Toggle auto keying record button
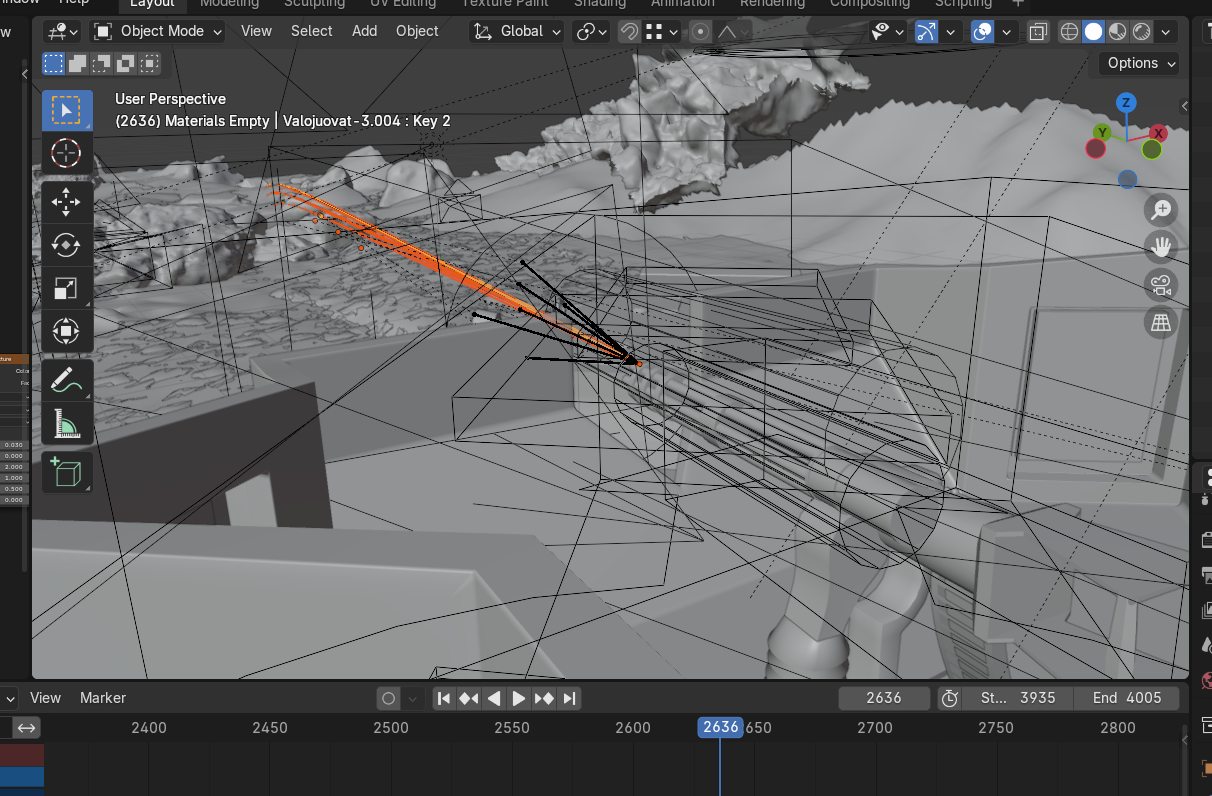 pos(388,698)
